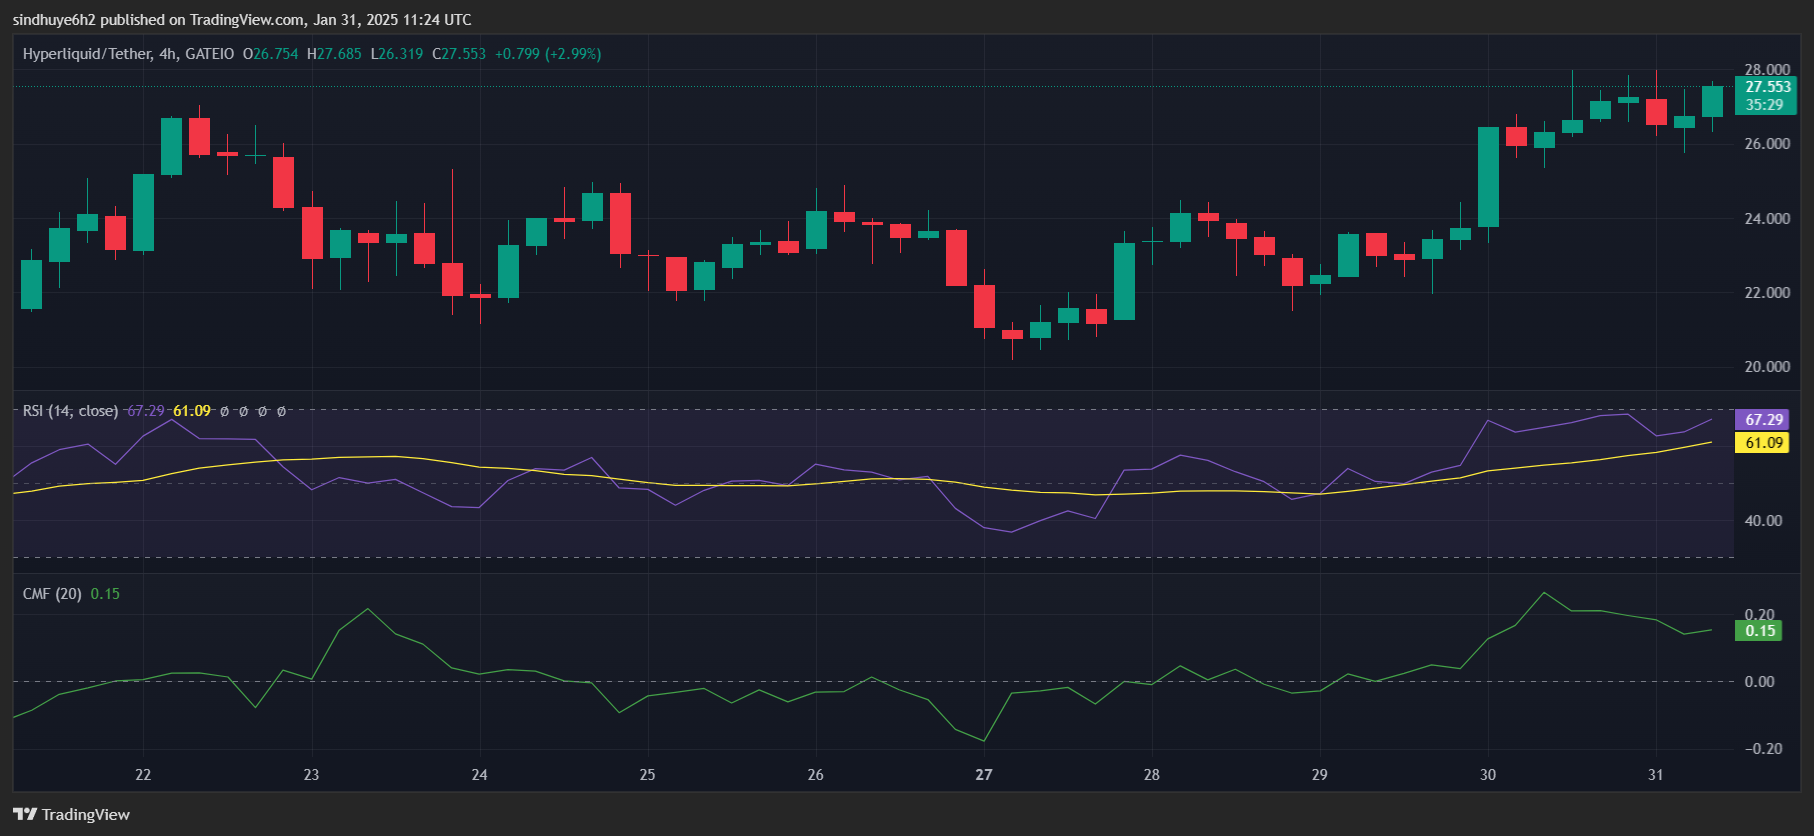1814x836 pixels.
Task: Click the change value +0.799 (+2.99%)
Action: pyautogui.click(x=548, y=54)
